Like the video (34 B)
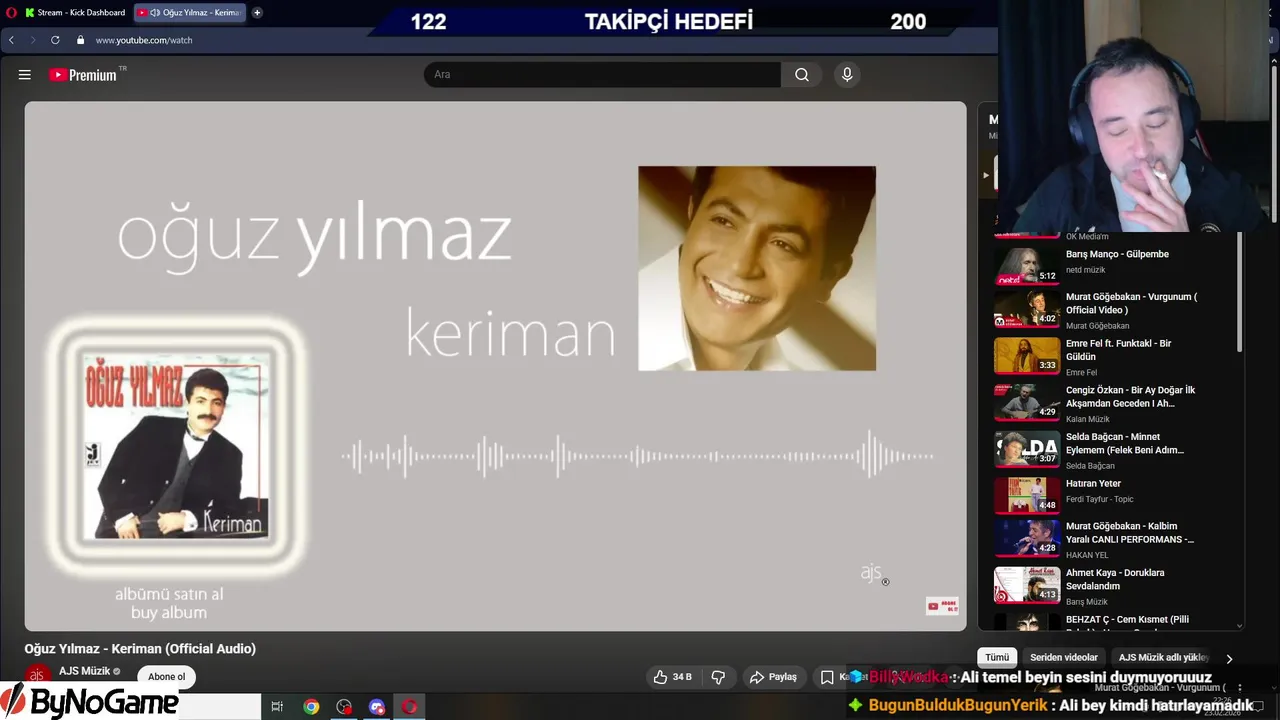The width and height of the screenshot is (1280, 720). click(672, 677)
